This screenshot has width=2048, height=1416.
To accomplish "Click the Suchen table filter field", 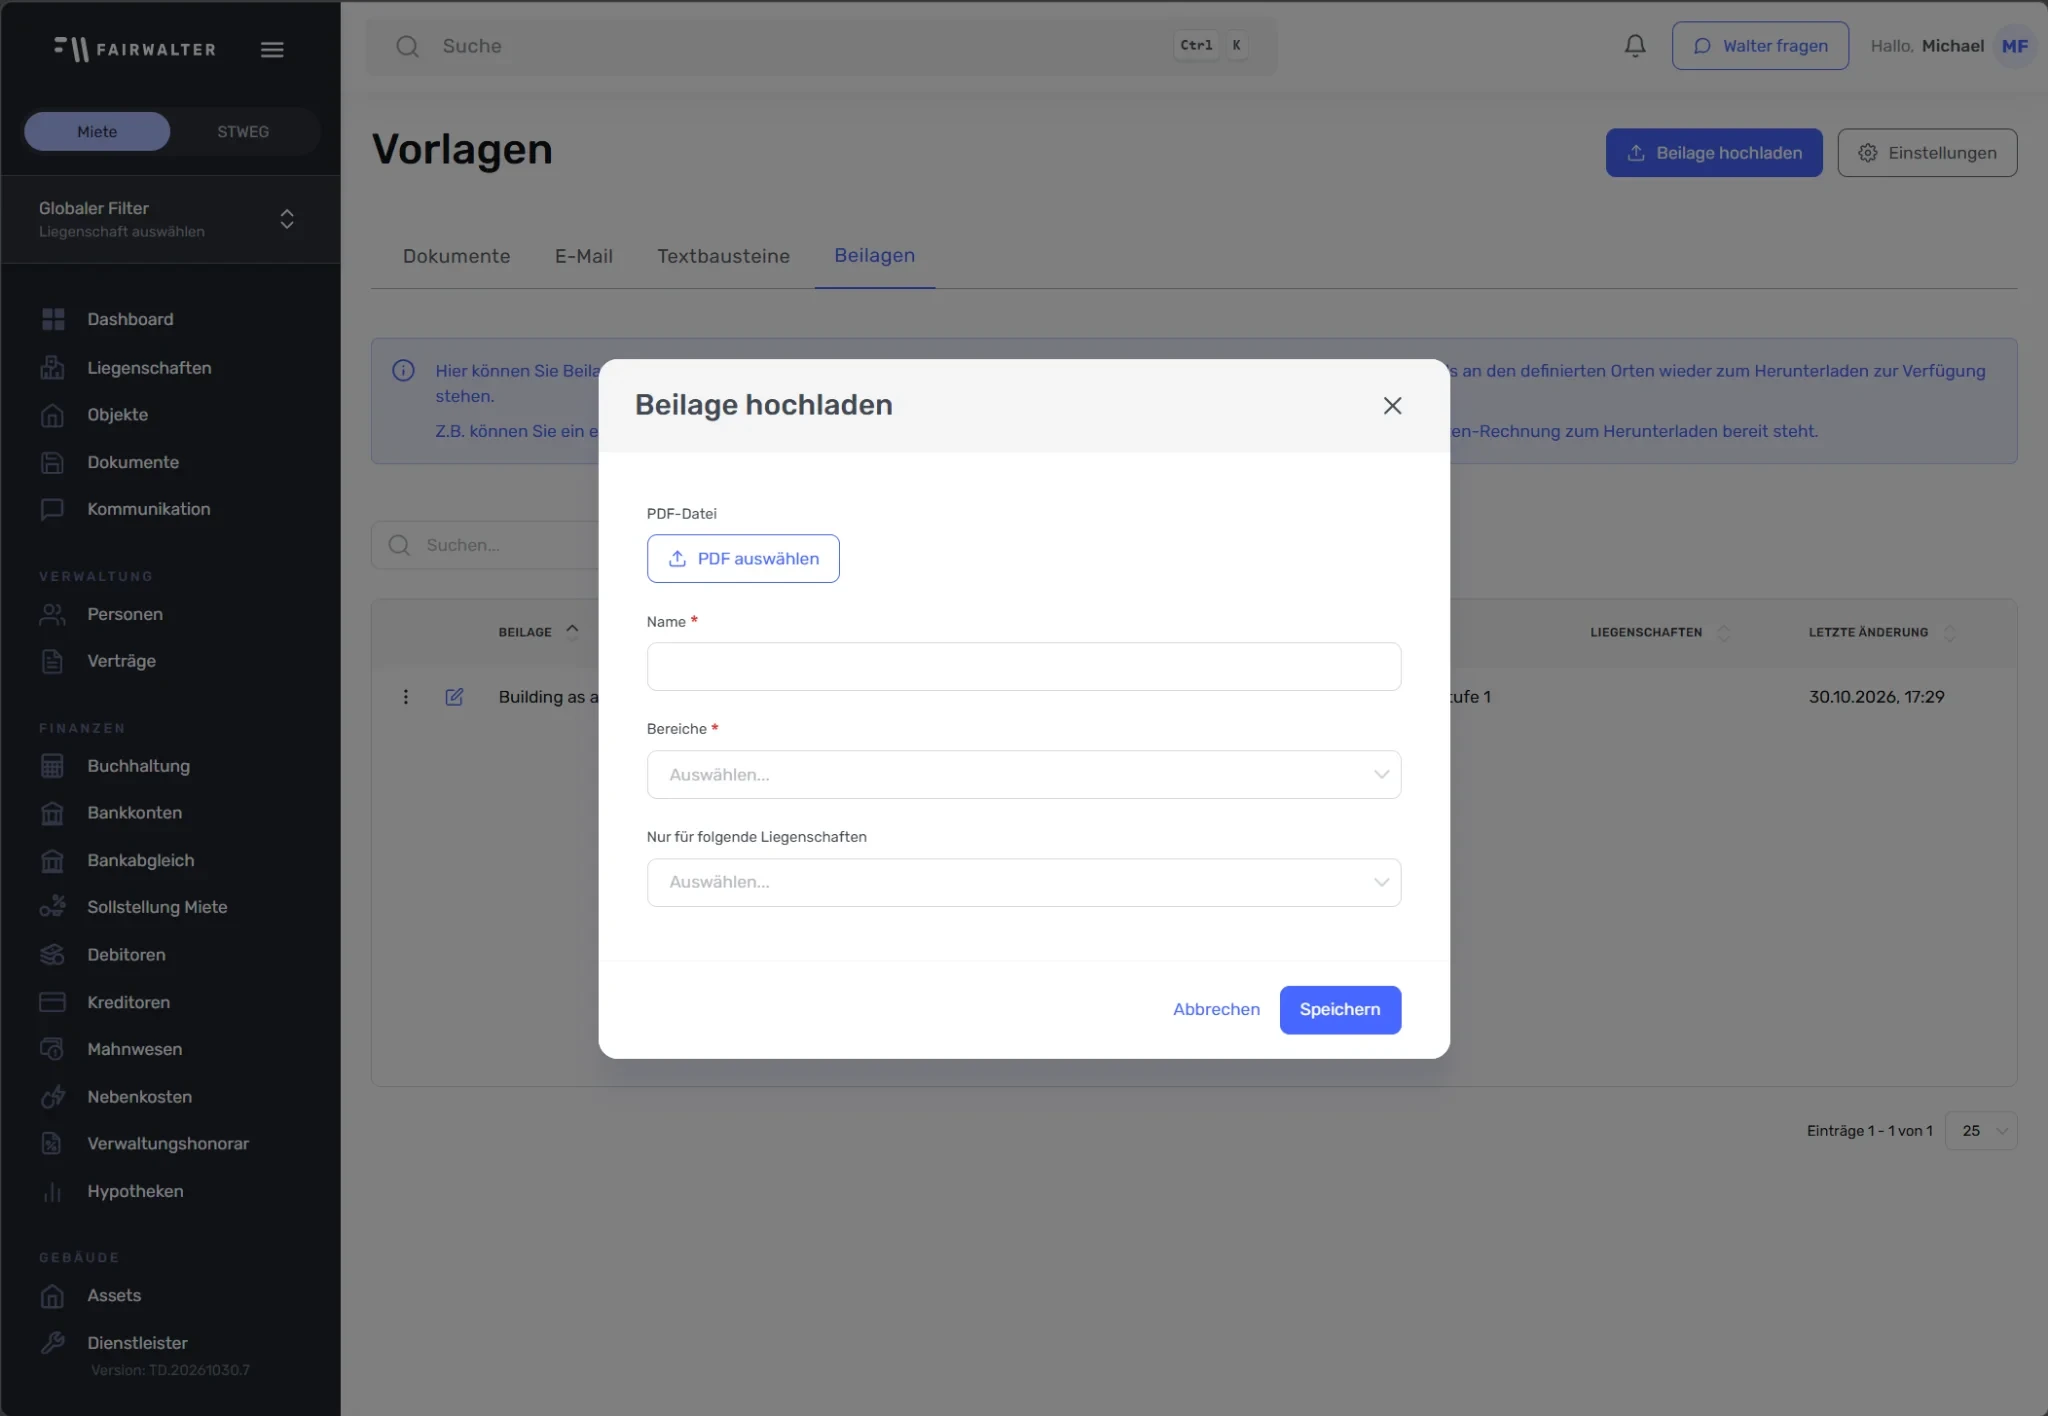I will coord(486,545).
